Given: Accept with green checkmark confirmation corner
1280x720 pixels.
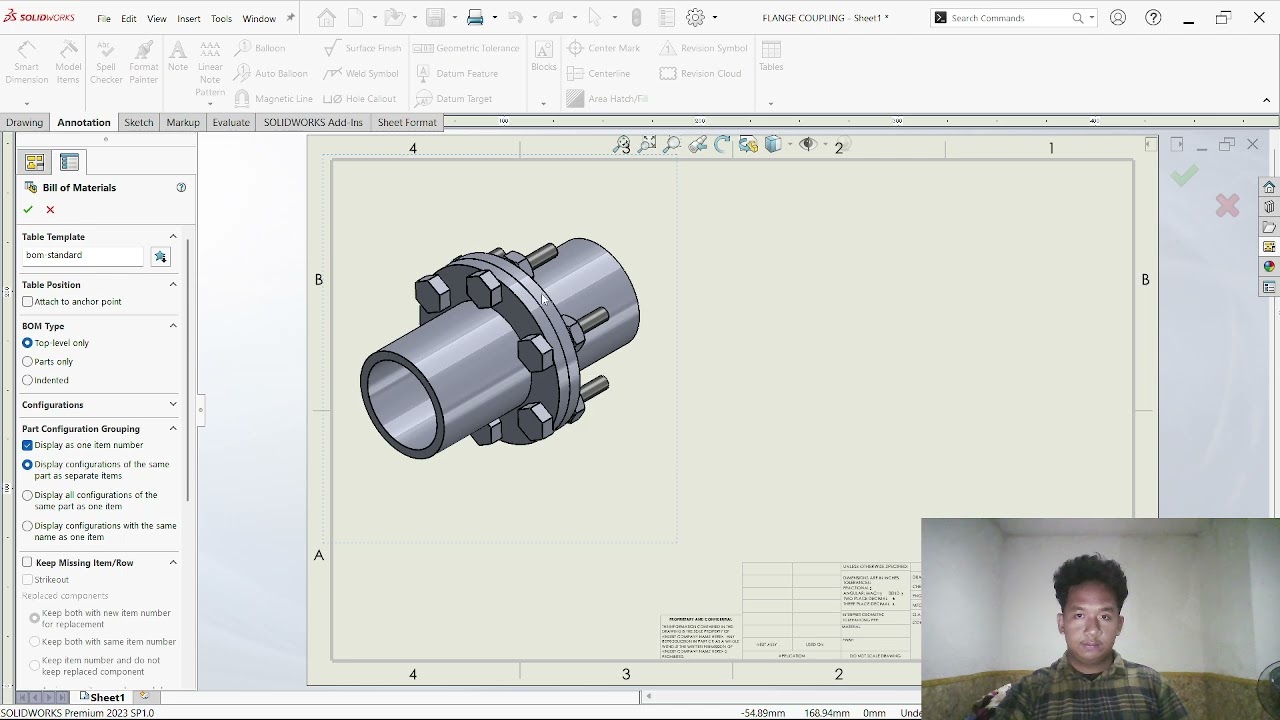Looking at the screenshot, I should [x=1185, y=177].
